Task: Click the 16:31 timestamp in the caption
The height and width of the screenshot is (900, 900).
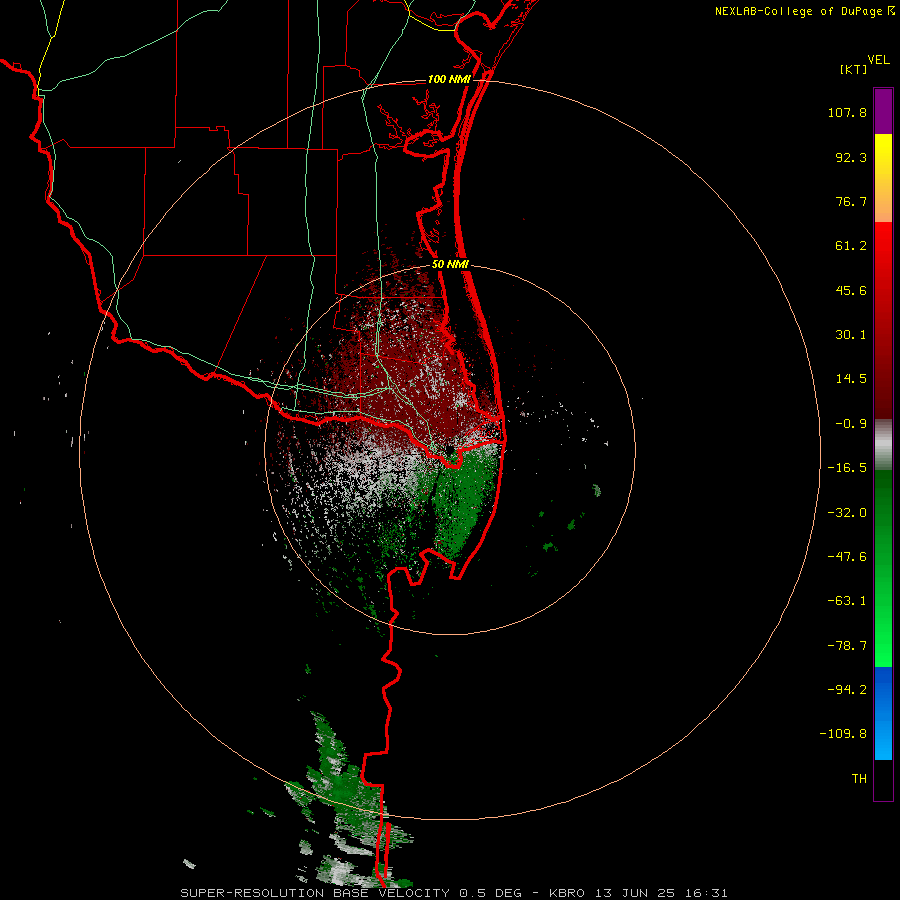Action: 707,893
